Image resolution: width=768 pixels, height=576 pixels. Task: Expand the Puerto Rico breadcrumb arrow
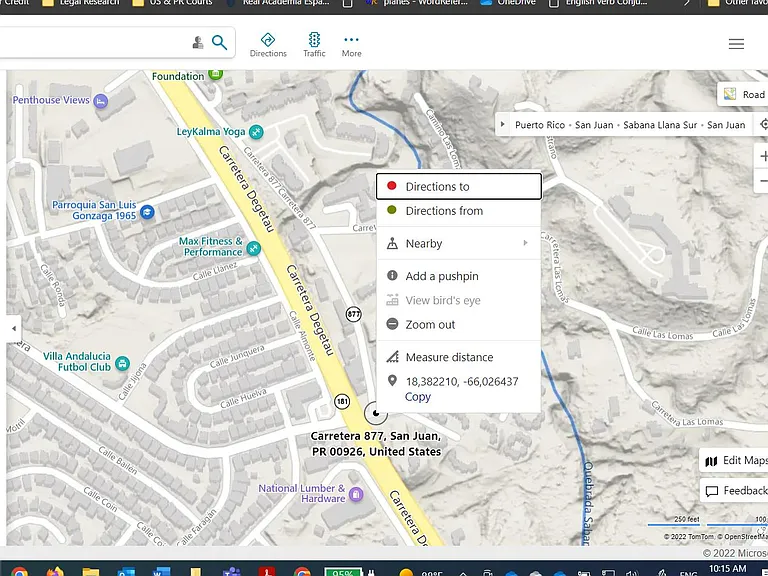tap(502, 124)
